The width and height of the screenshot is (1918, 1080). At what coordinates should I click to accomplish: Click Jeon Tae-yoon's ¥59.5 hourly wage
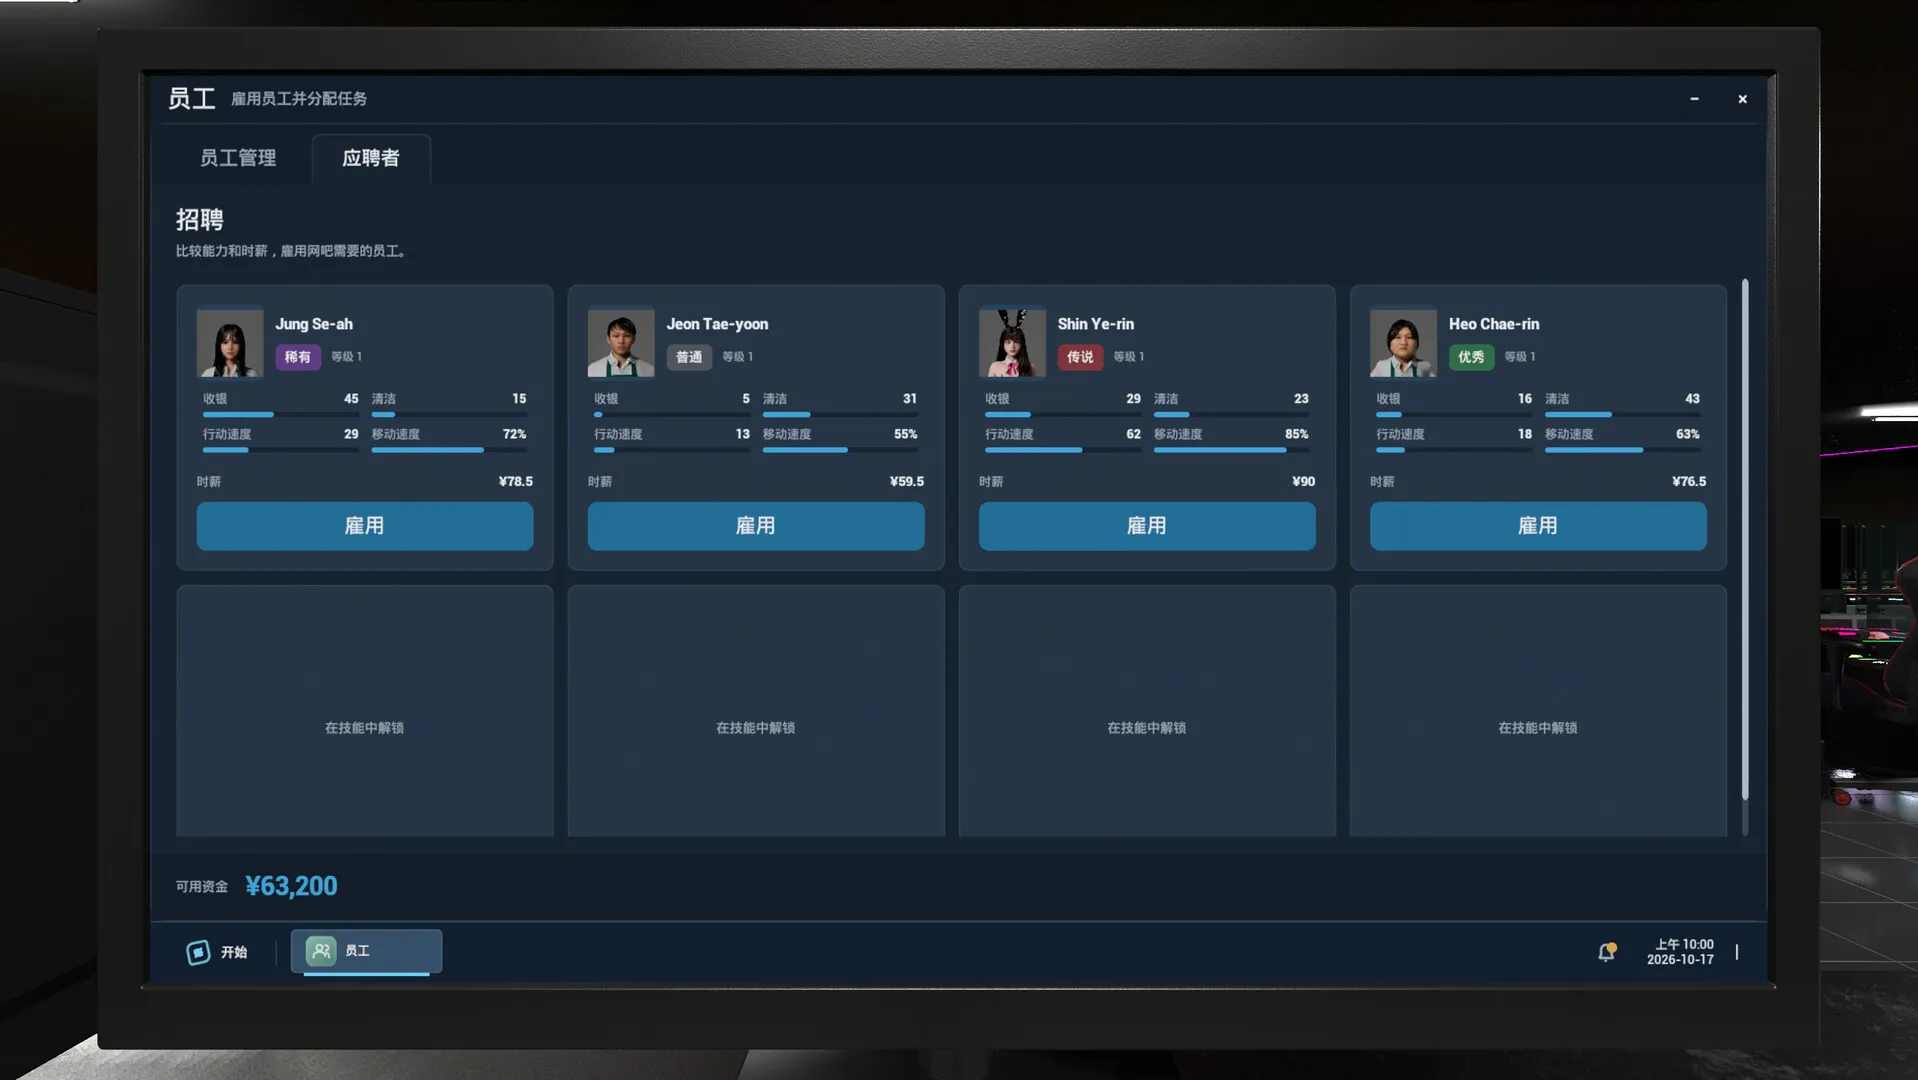point(907,481)
